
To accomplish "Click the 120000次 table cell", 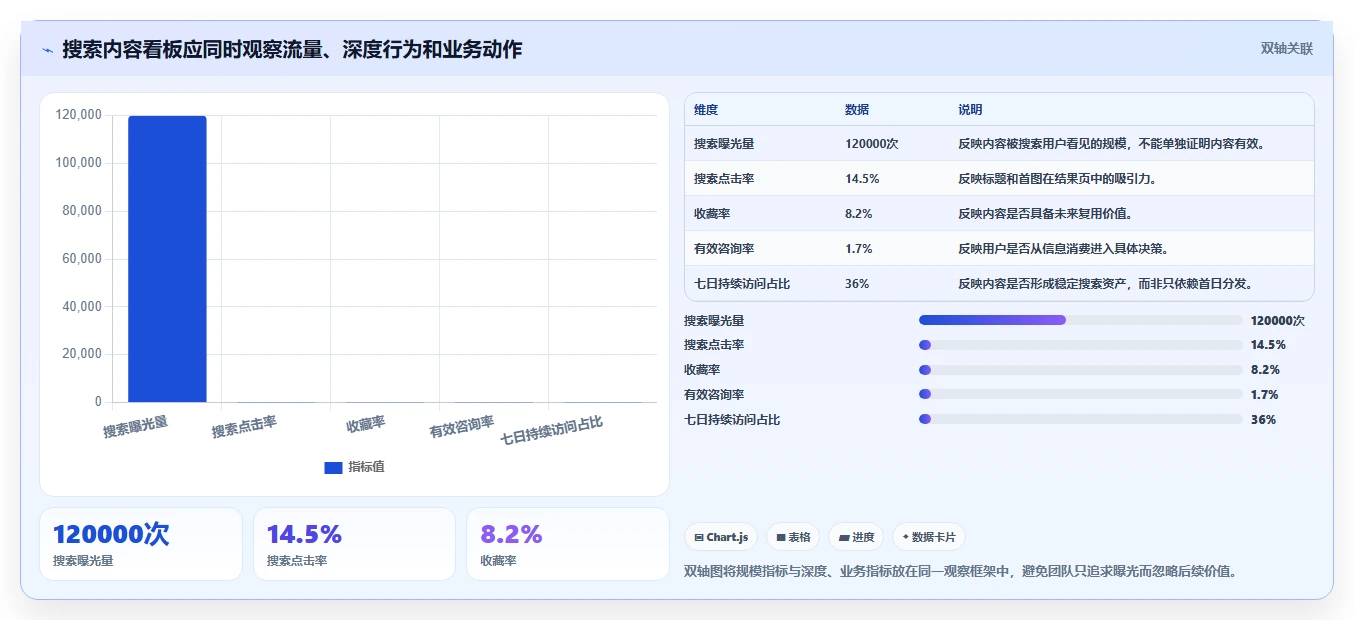I will tap(872, 144).
